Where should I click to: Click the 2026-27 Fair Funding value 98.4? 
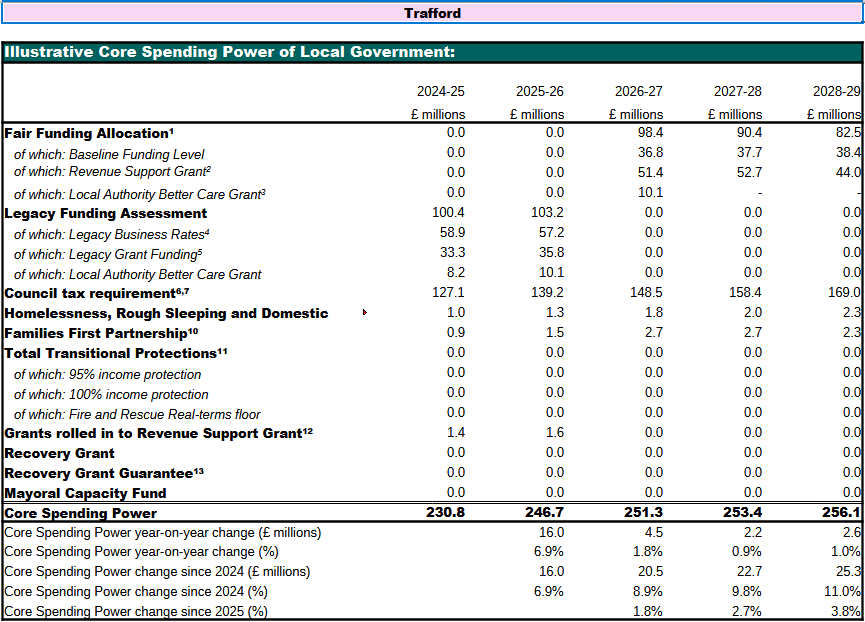coord(650,133)
